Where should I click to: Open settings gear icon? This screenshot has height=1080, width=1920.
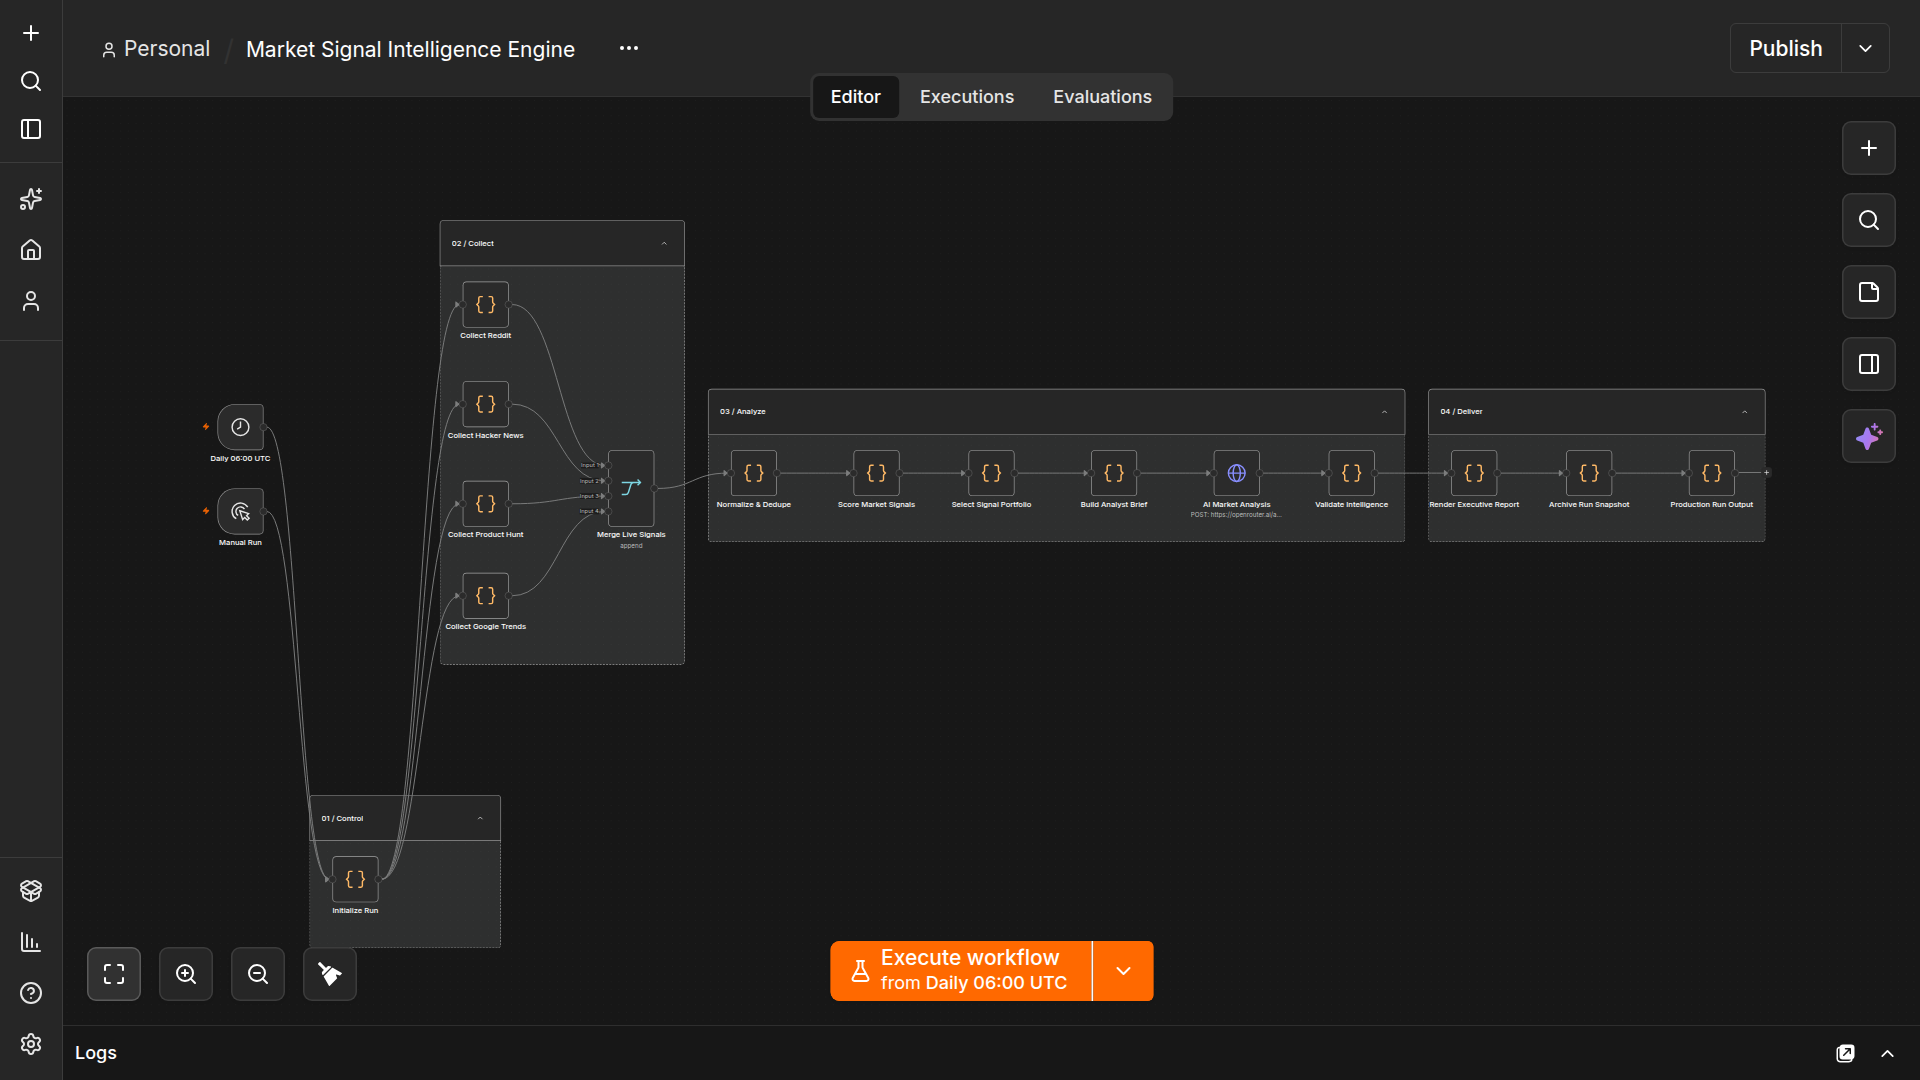click(x=31, y=1044)
